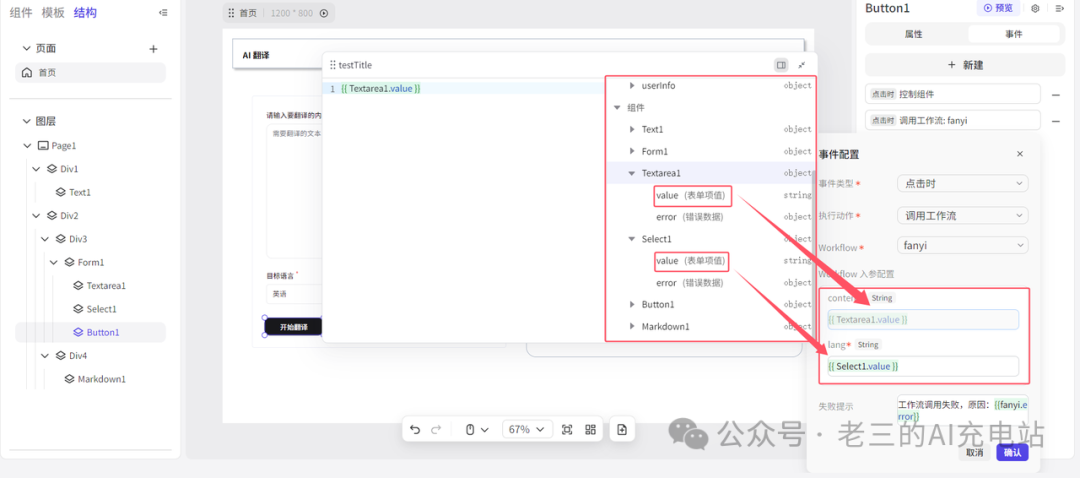Collapse the 图层 section

26,121
